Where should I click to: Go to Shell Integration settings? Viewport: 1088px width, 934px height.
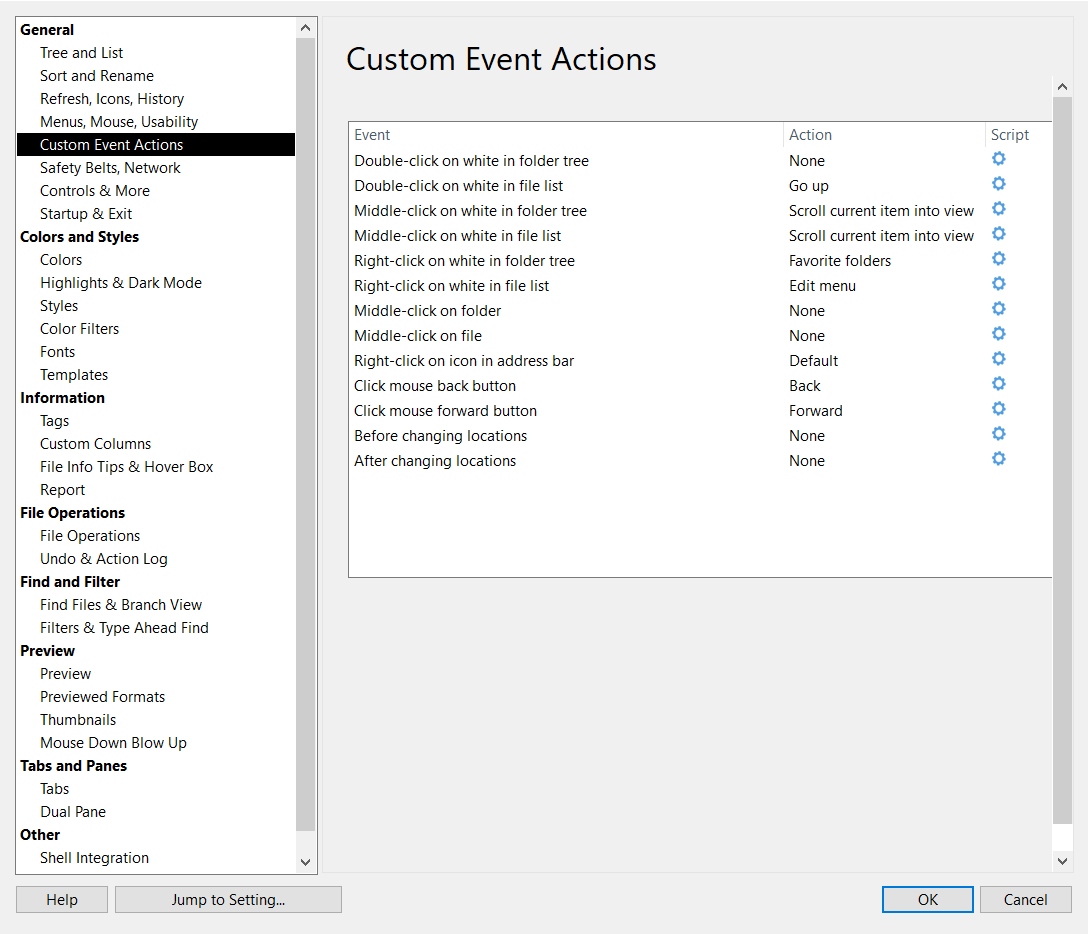tap(94, 858)
